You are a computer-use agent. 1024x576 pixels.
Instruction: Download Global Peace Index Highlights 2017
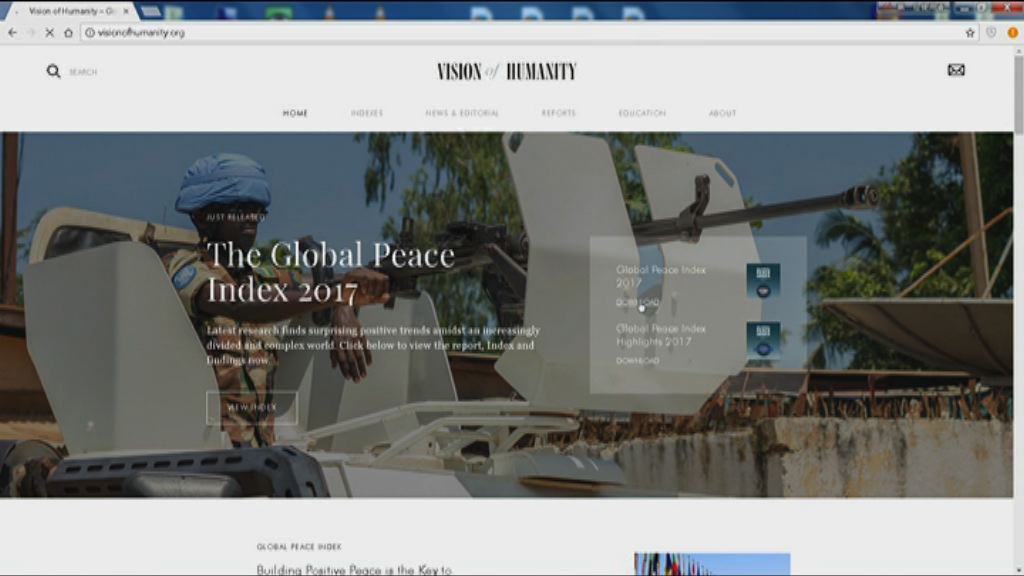click(637, 361)
